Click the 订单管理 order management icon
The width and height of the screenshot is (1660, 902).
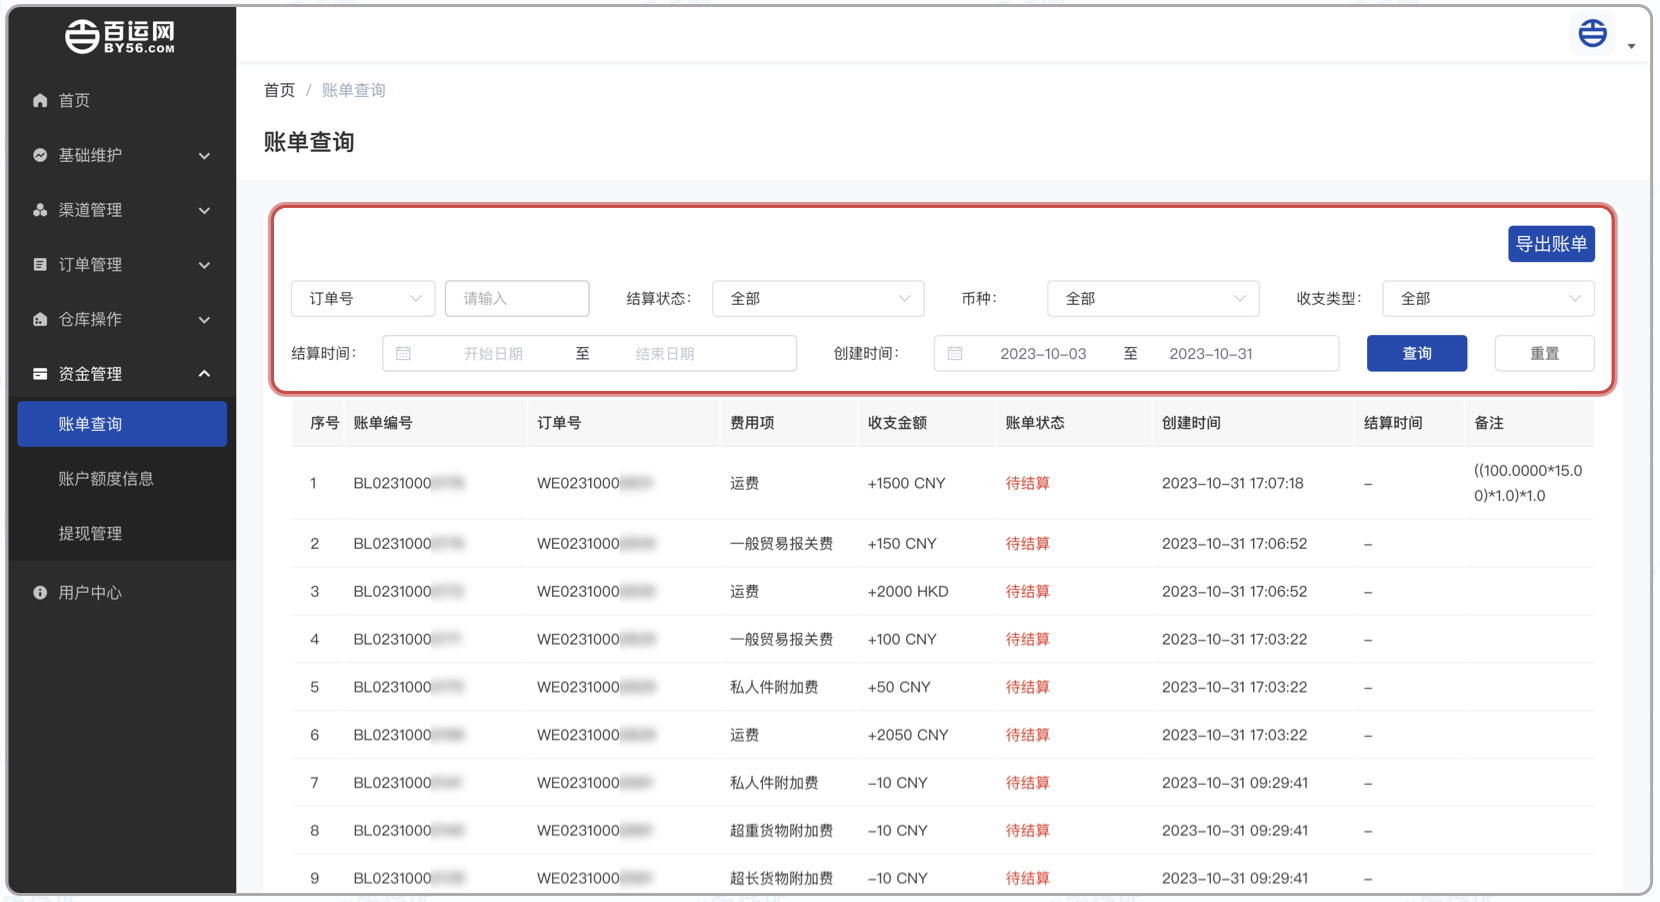point(39,264)
